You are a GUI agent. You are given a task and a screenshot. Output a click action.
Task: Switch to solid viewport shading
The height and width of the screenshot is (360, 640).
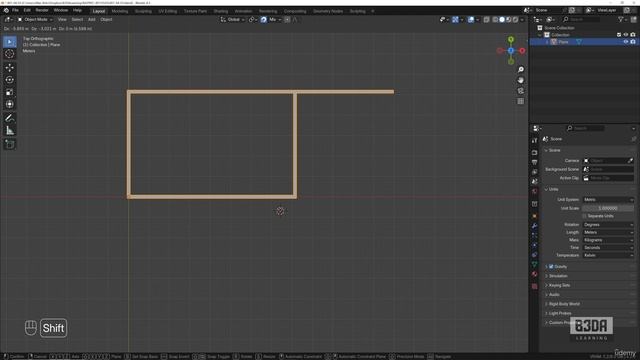(x=502, y=20)
